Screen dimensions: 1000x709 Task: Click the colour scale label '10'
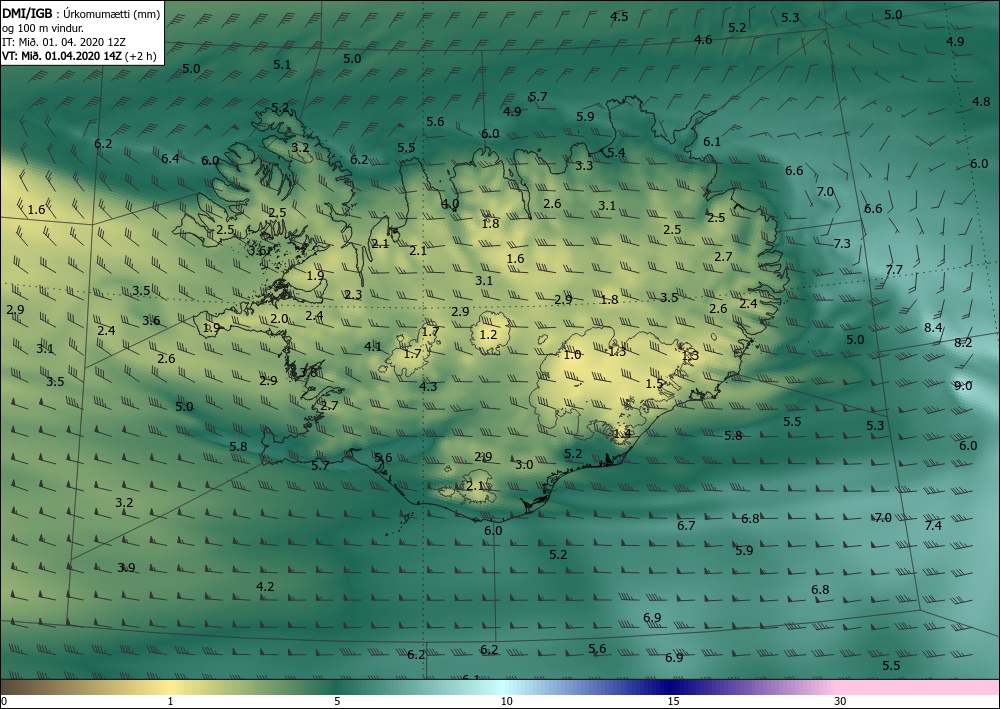506,702
